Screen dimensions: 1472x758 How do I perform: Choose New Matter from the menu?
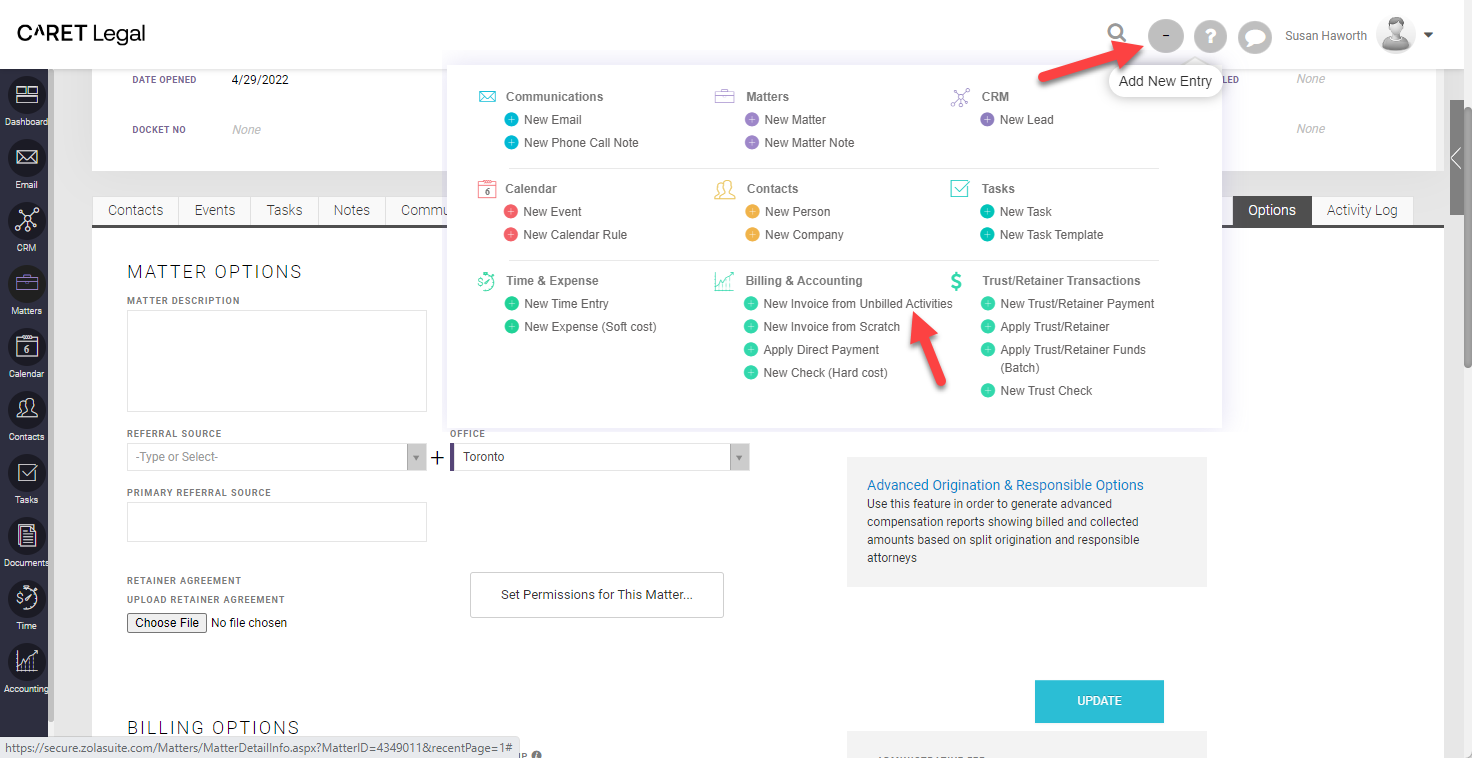795,120
